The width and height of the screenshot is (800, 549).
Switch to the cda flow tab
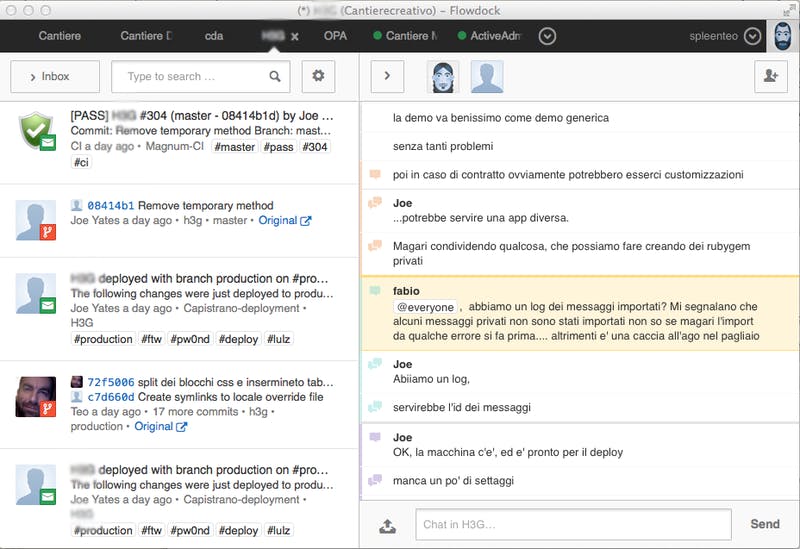(214, 36)
